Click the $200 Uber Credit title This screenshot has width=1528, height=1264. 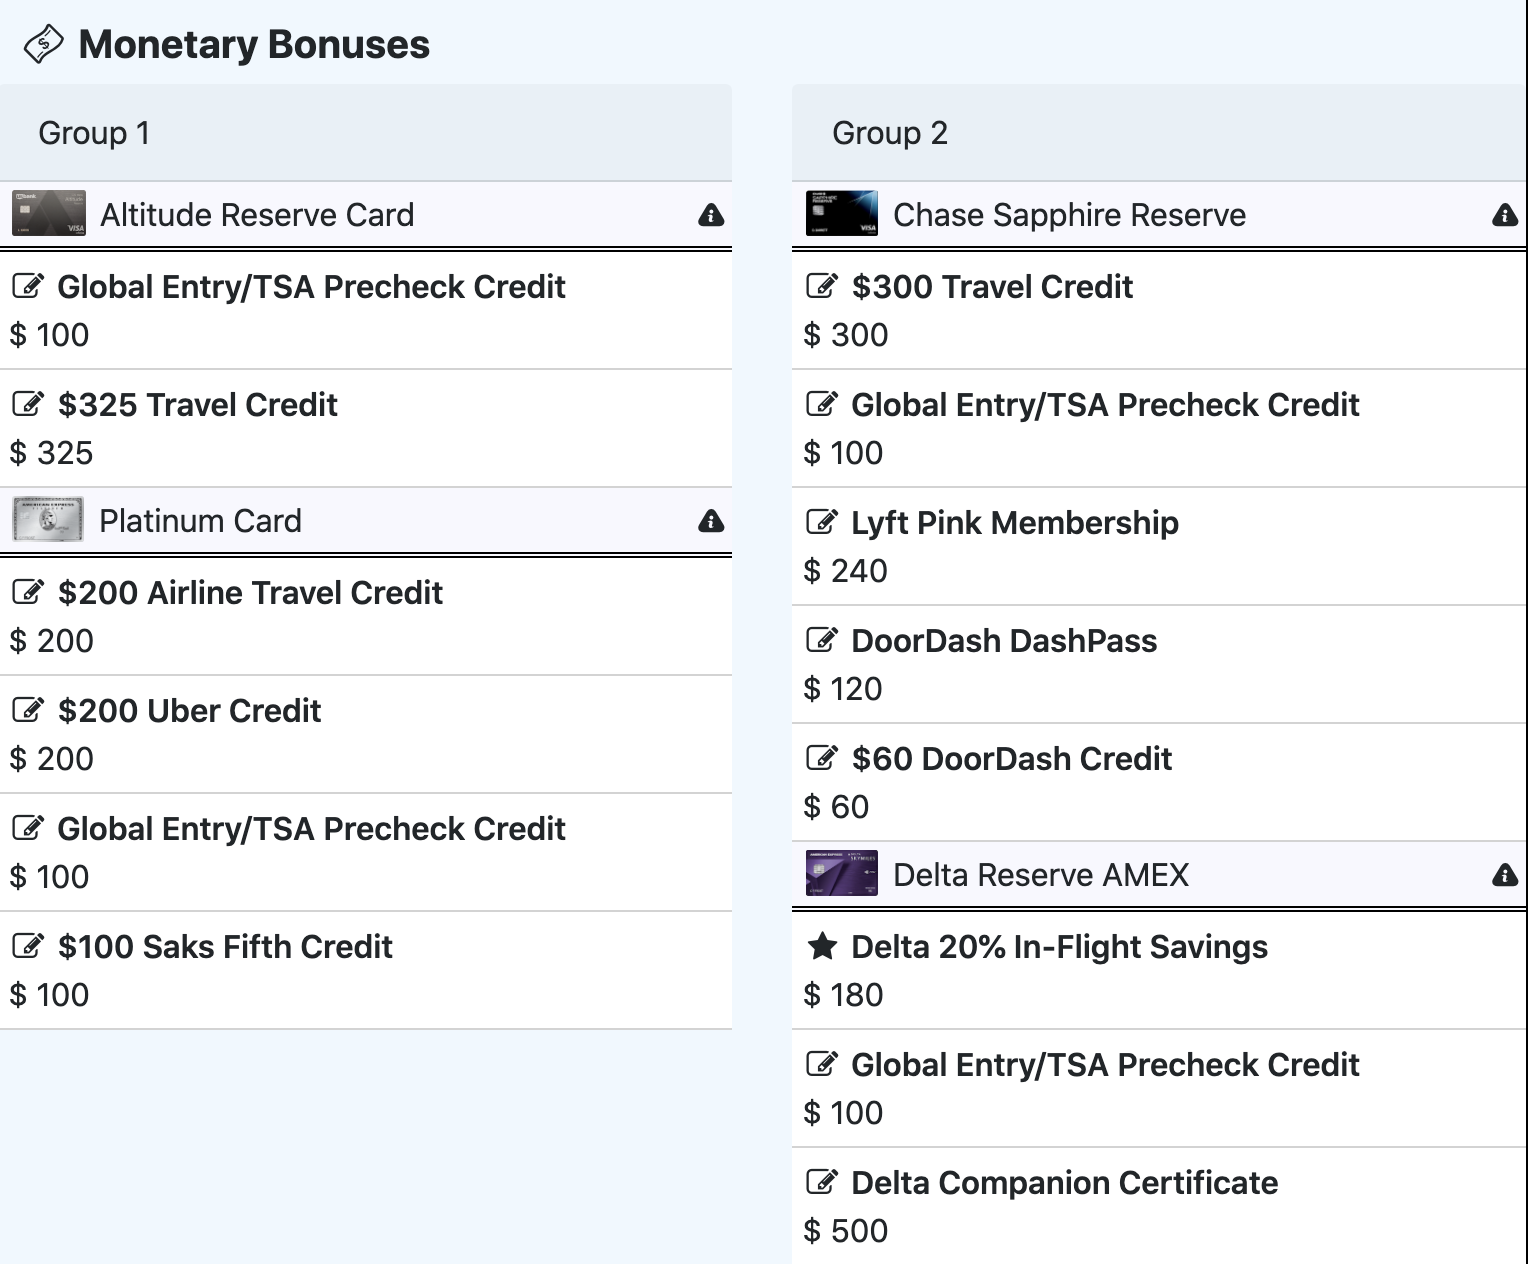pyautogui.click(x=190, y=711)
